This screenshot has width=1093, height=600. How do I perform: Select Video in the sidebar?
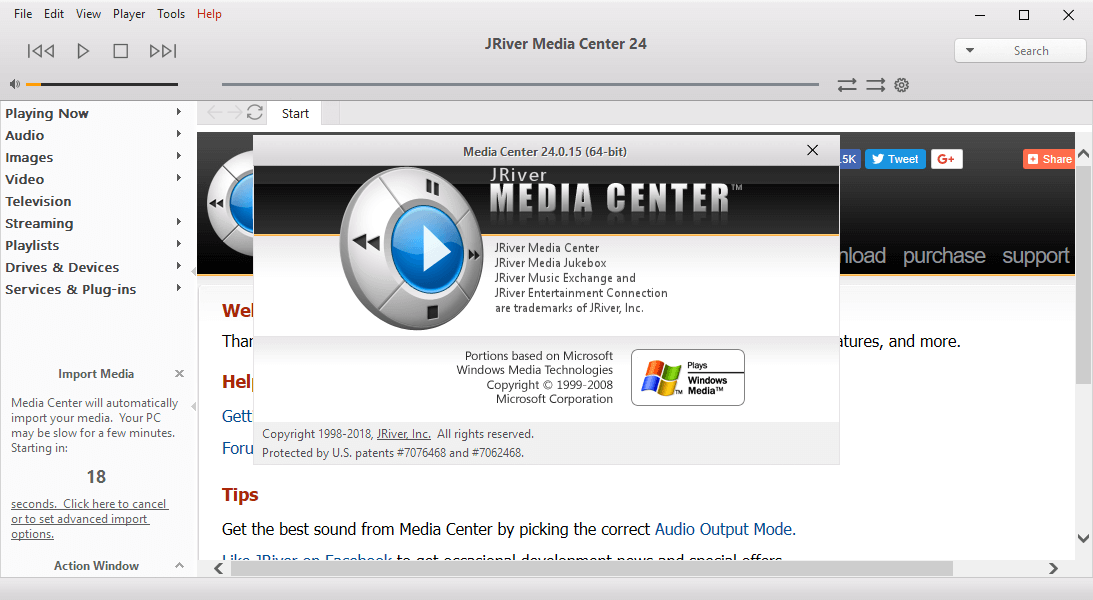click(x=24, y=179)
